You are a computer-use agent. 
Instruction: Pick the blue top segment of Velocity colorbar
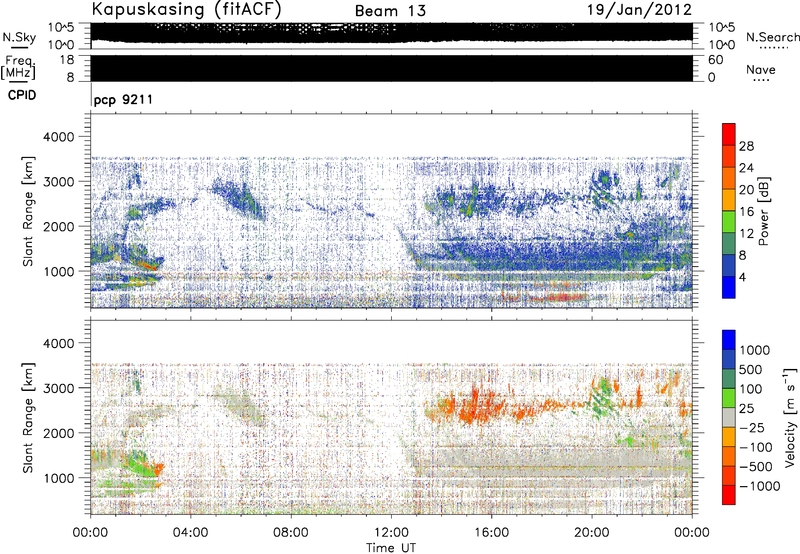click(x=729, y=340)
